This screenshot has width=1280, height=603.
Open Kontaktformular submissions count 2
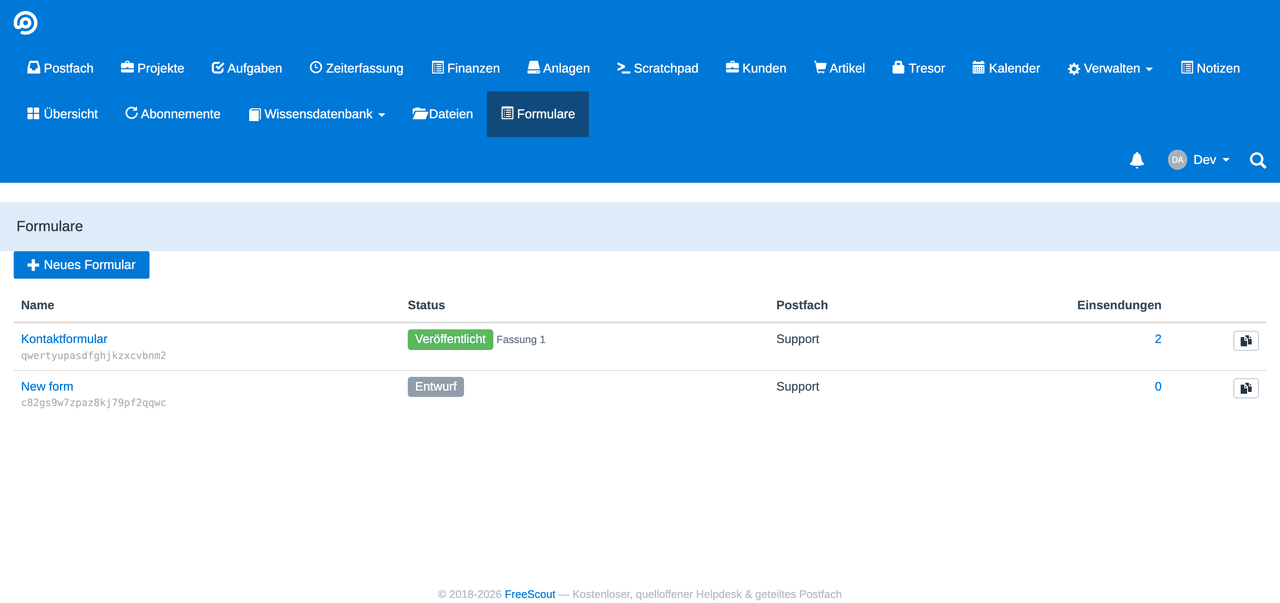(1158, 339)
